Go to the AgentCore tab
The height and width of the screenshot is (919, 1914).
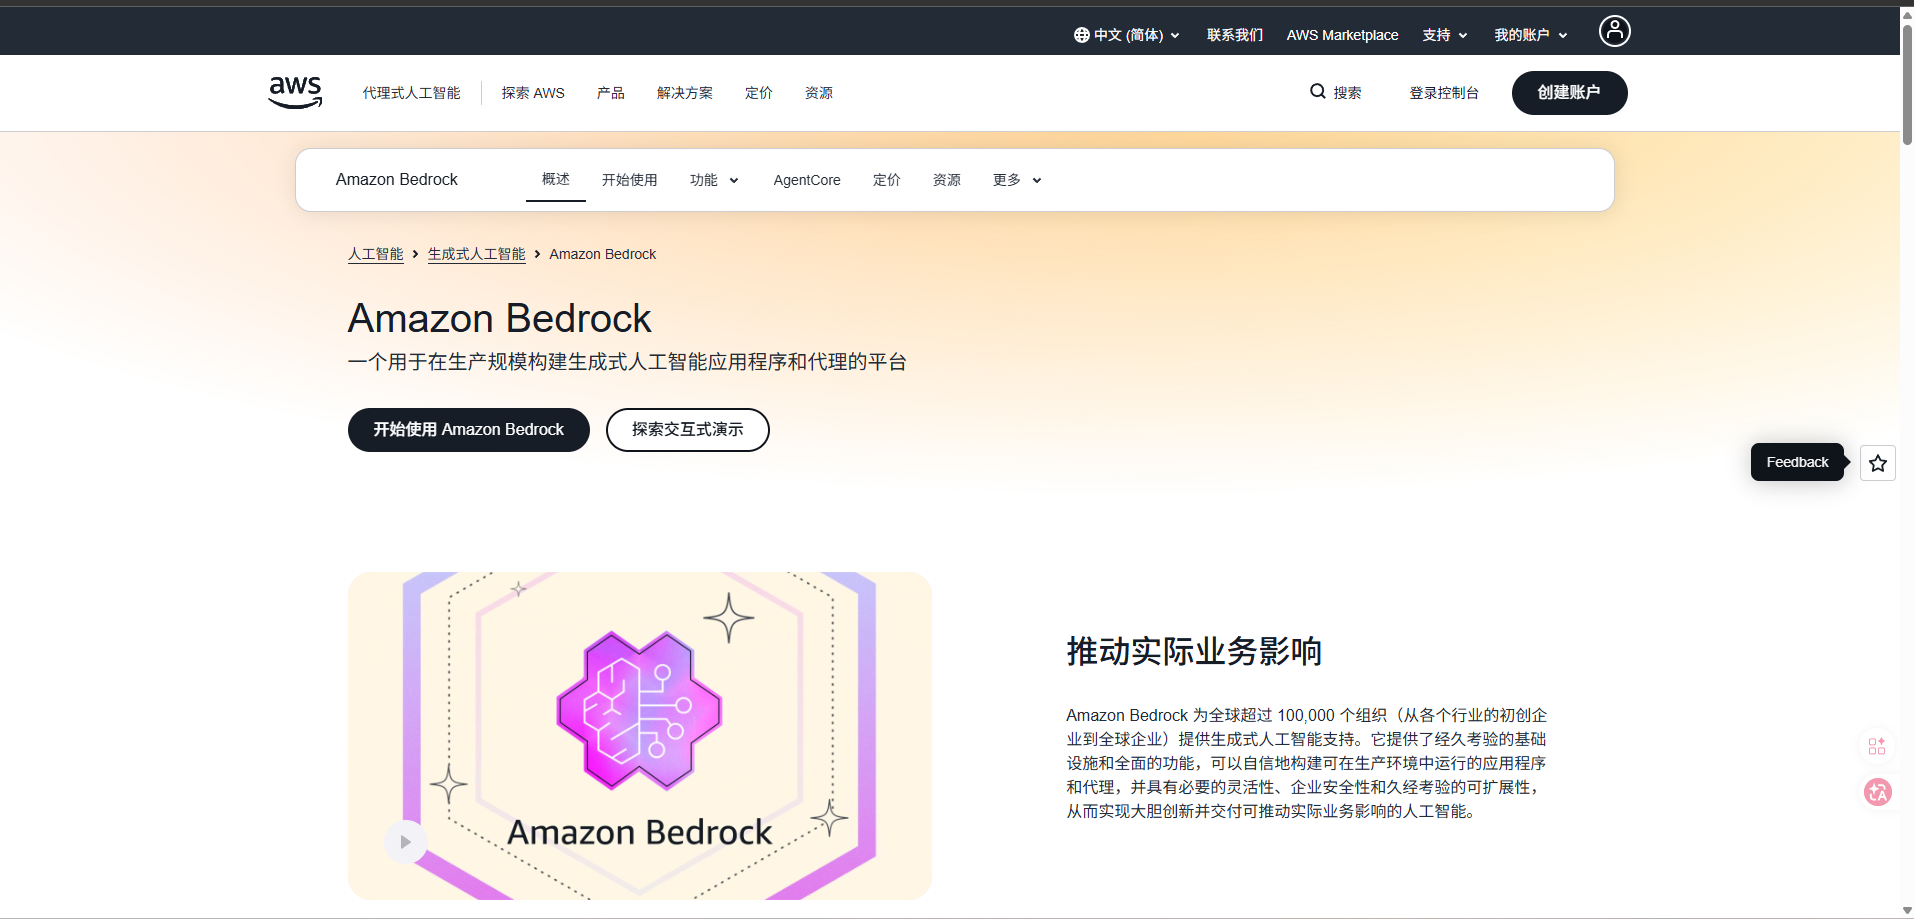(x=807, y=180)
